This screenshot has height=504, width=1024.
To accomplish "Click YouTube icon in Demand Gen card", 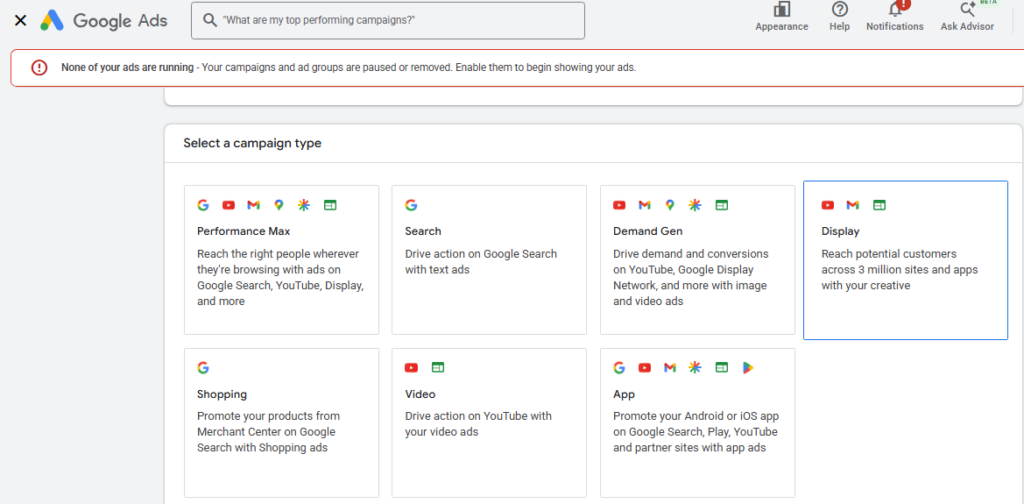I will coord(619,205).
